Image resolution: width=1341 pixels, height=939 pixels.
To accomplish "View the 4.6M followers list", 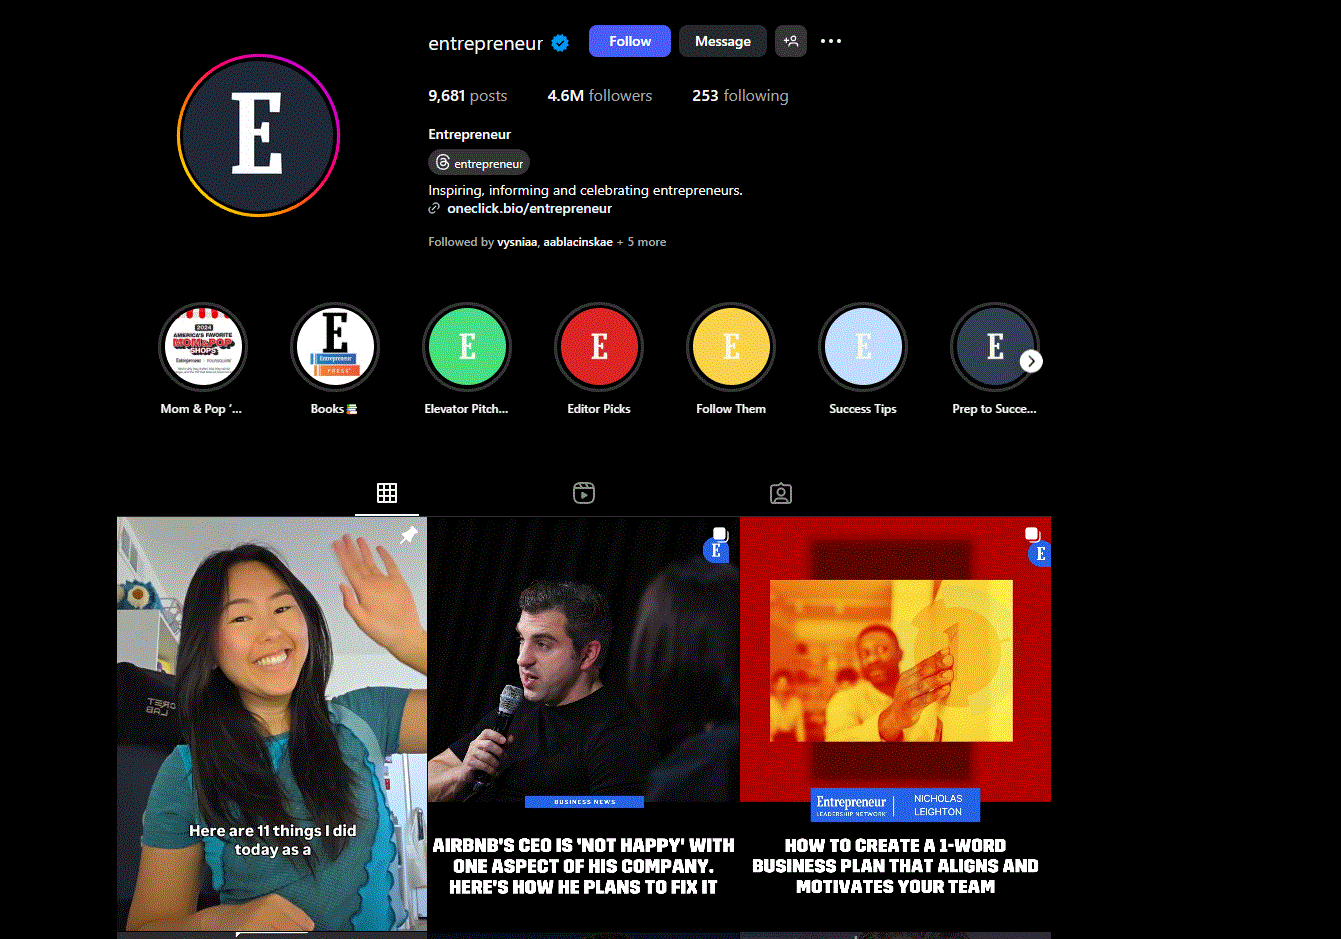I will (600, 96).
